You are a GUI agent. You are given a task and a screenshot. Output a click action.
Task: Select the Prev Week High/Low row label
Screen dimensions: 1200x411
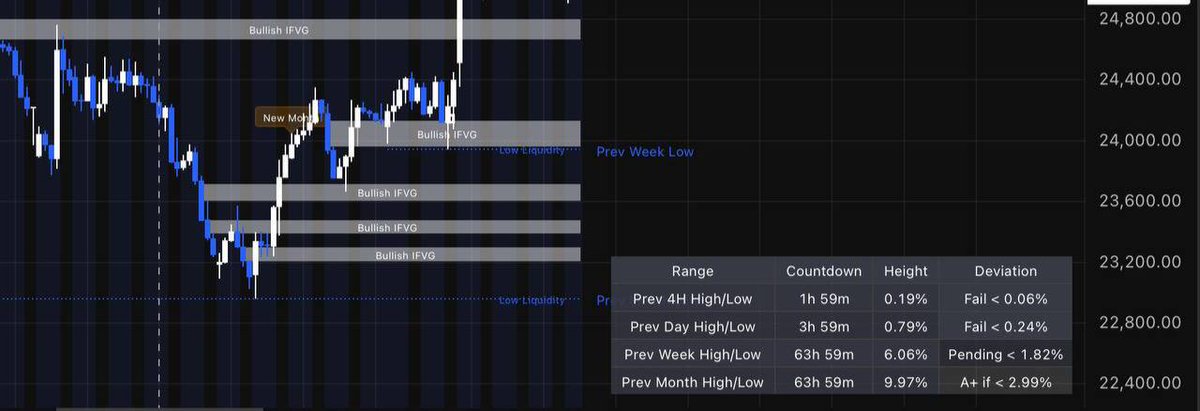tap(693, 354)
